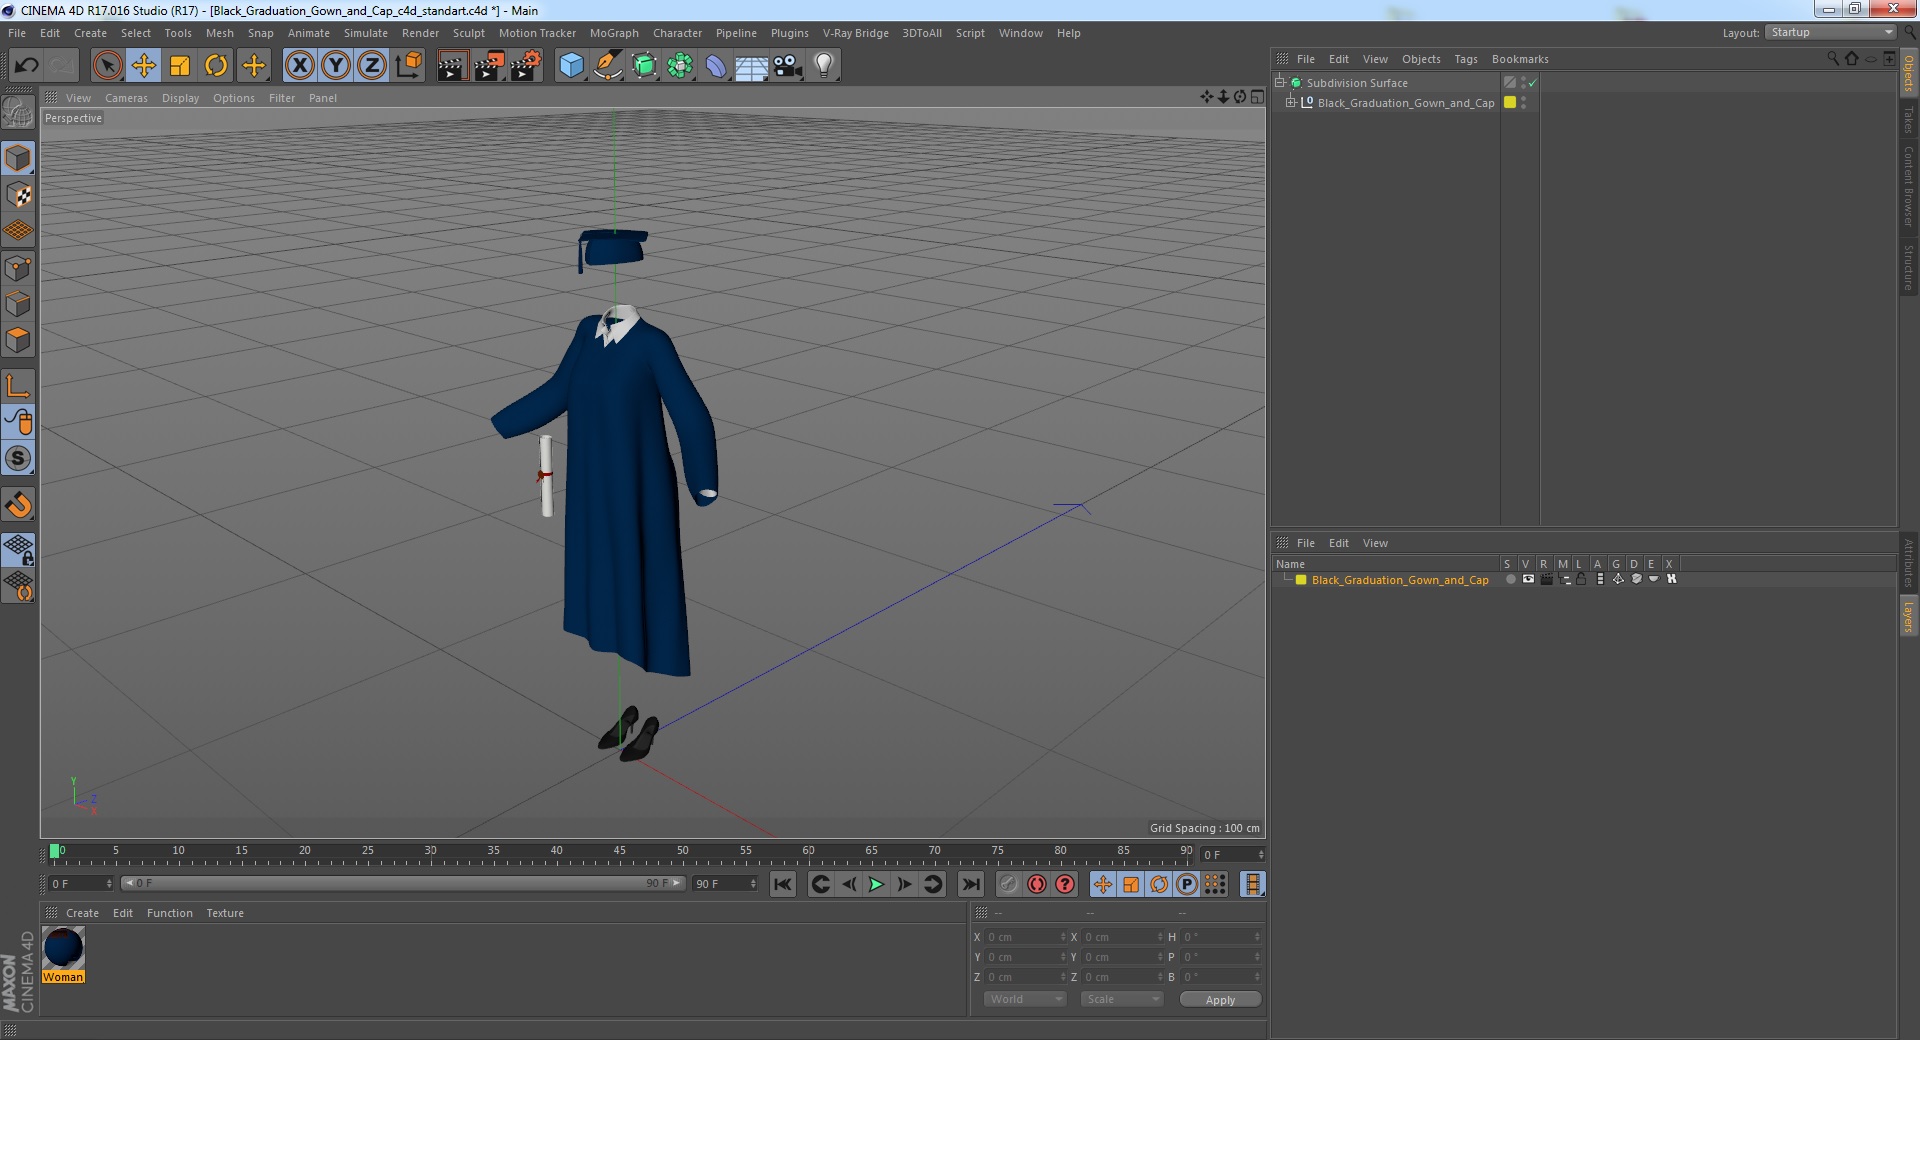Select the Woman material thumbnail
The image size is (1920, 1158).
pyautogui.click(x=63, y=948)
